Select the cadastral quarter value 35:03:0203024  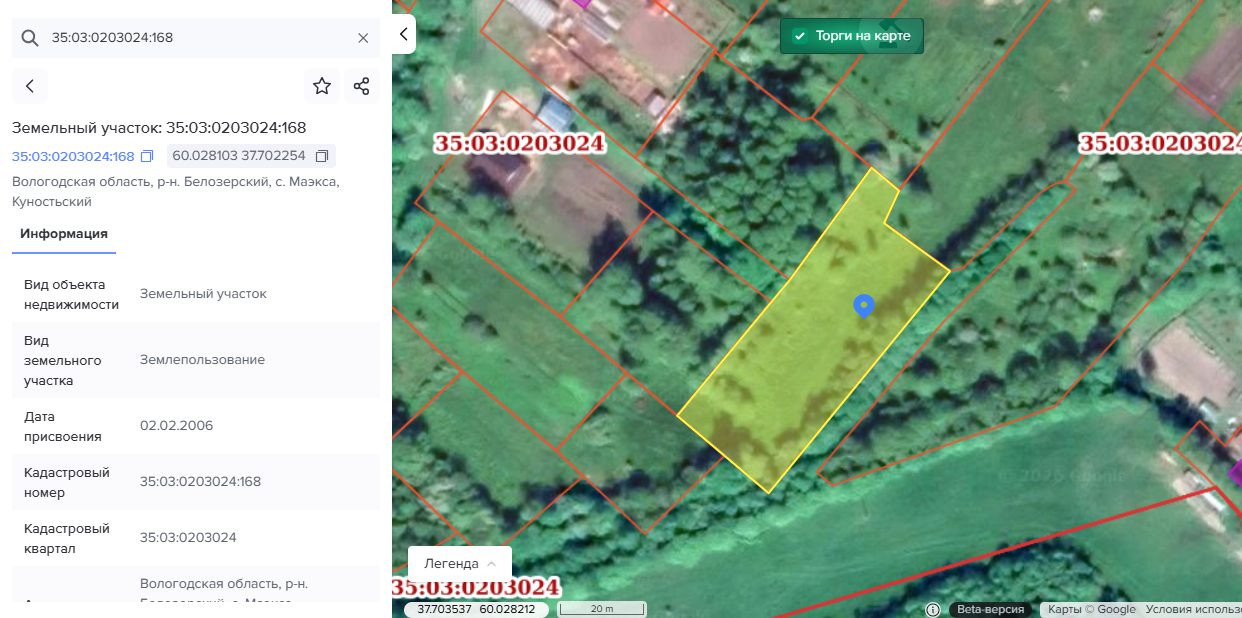coord(189,537)
